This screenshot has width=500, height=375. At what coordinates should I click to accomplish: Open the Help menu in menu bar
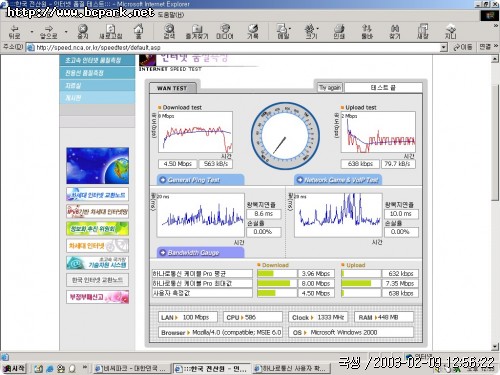(x=170, y=15)
